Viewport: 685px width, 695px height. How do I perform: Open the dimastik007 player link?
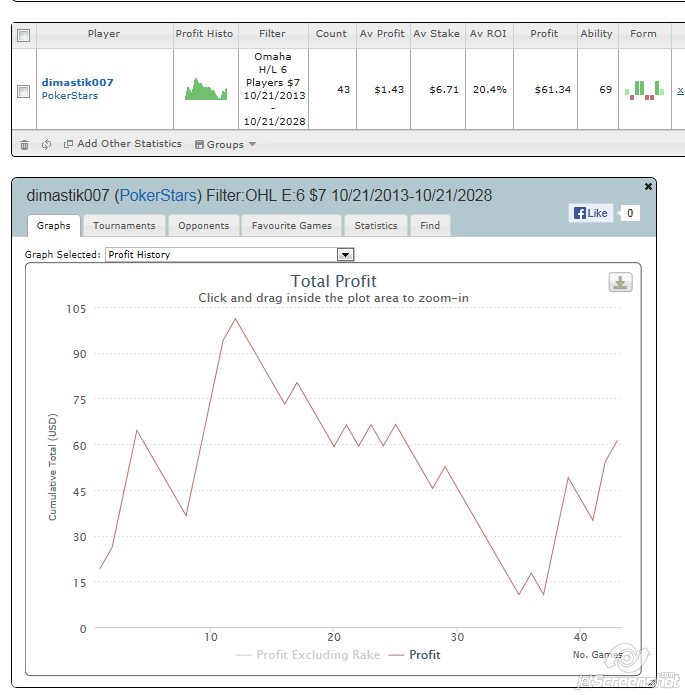click(78, 82)
